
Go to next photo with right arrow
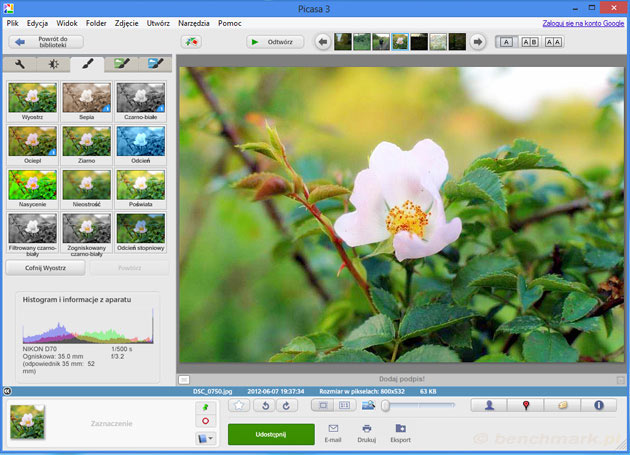pos(478,42)
